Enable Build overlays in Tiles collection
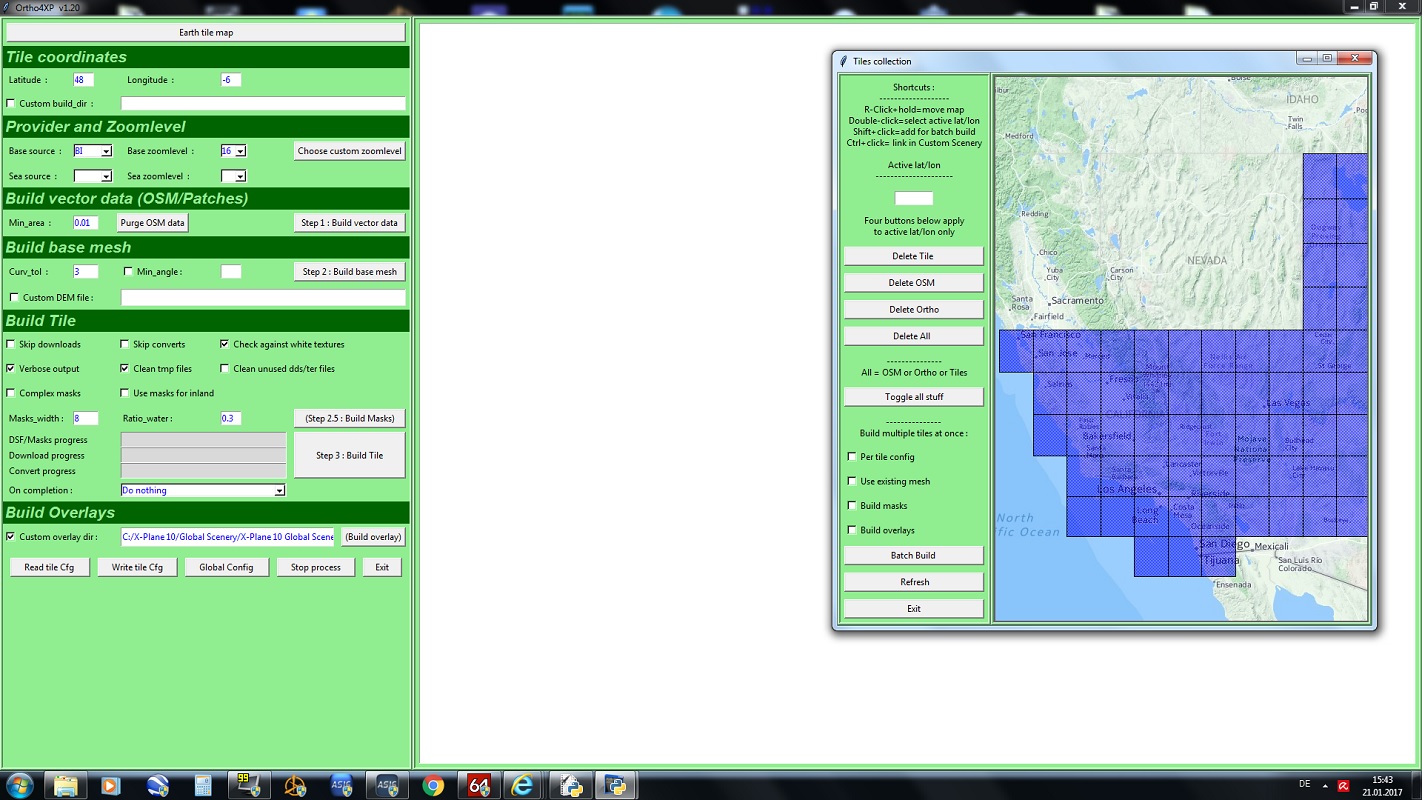This screenshot has width=1422, height=800. (x=851, y=530)
